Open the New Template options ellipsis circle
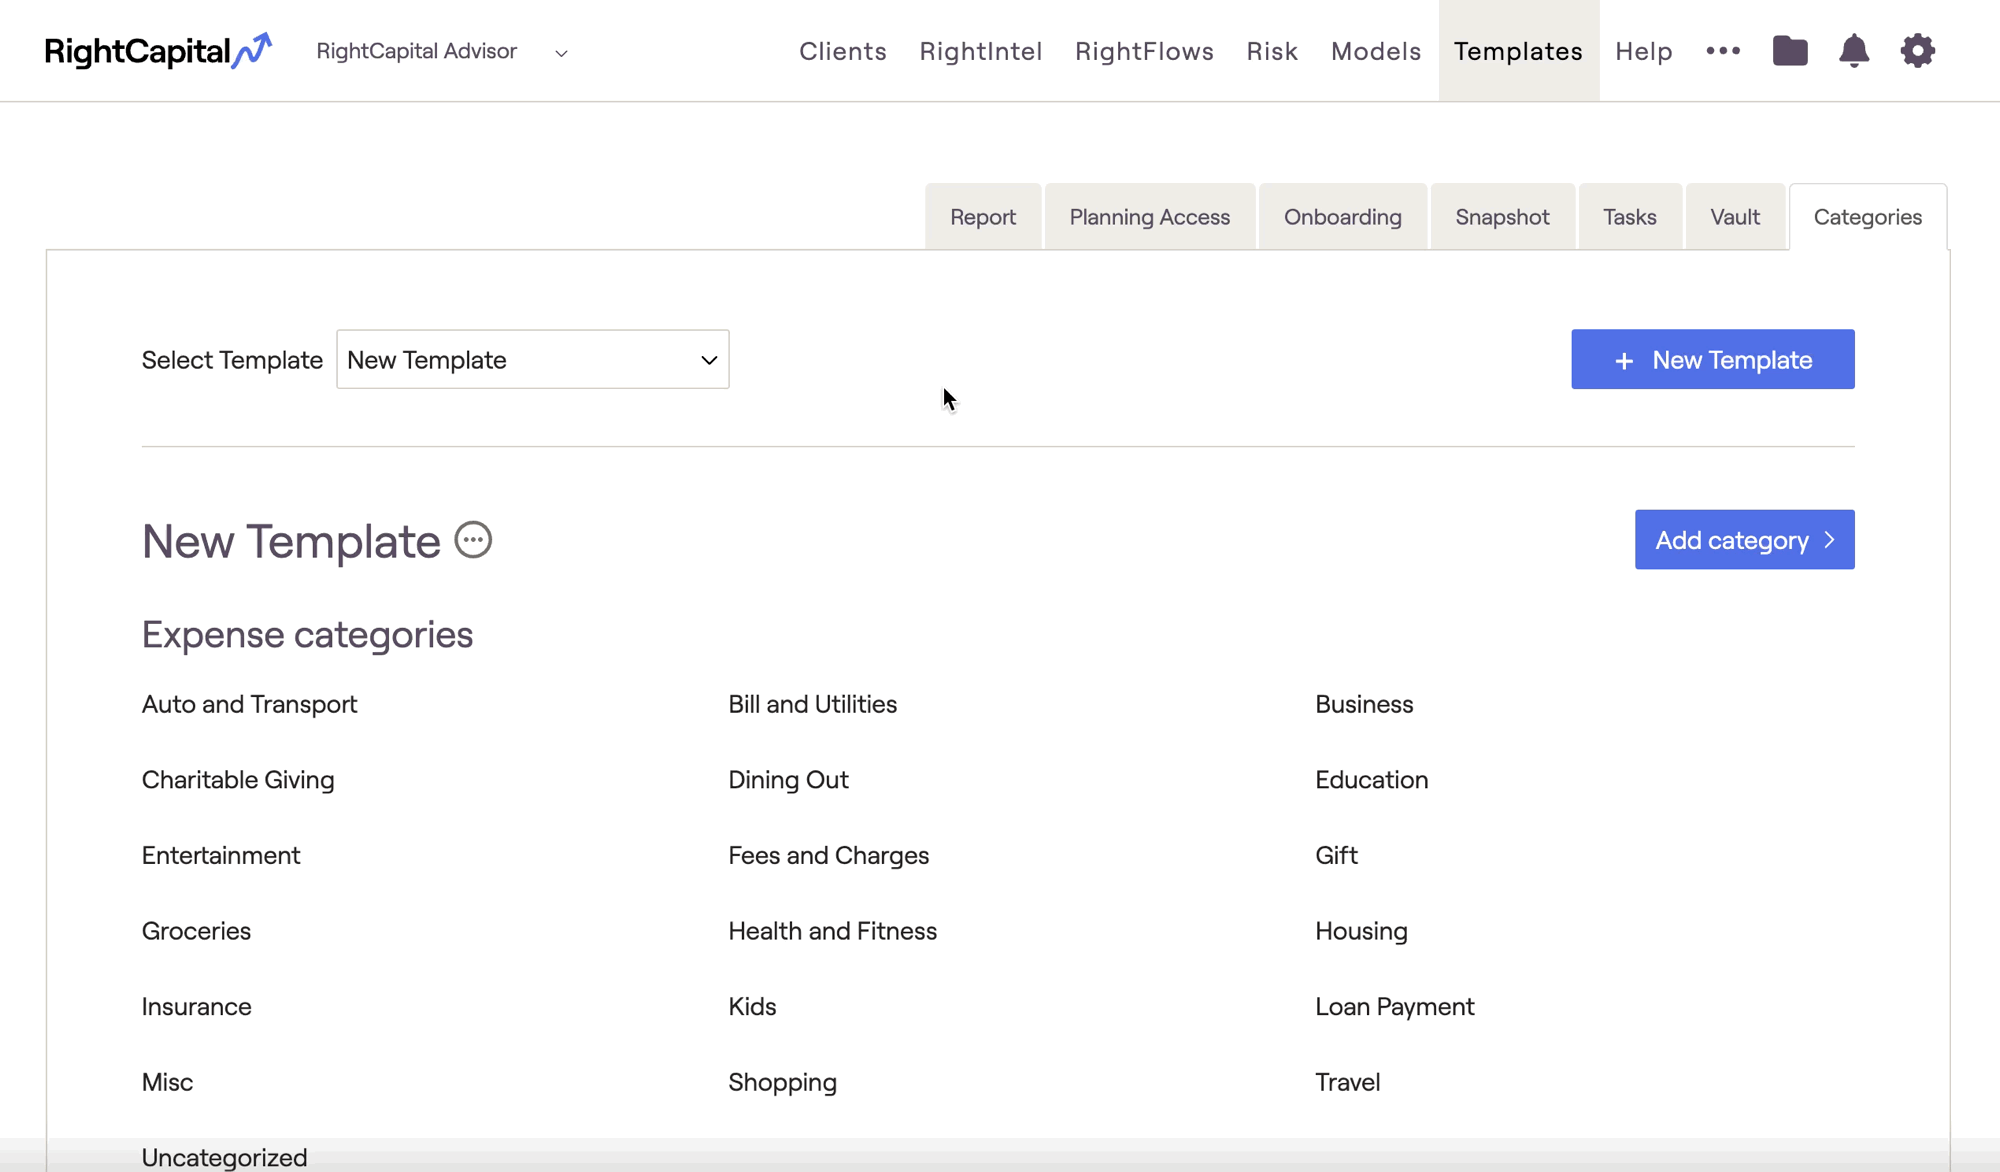The width and height of the screenshot is (2000, 1172). 473,540
